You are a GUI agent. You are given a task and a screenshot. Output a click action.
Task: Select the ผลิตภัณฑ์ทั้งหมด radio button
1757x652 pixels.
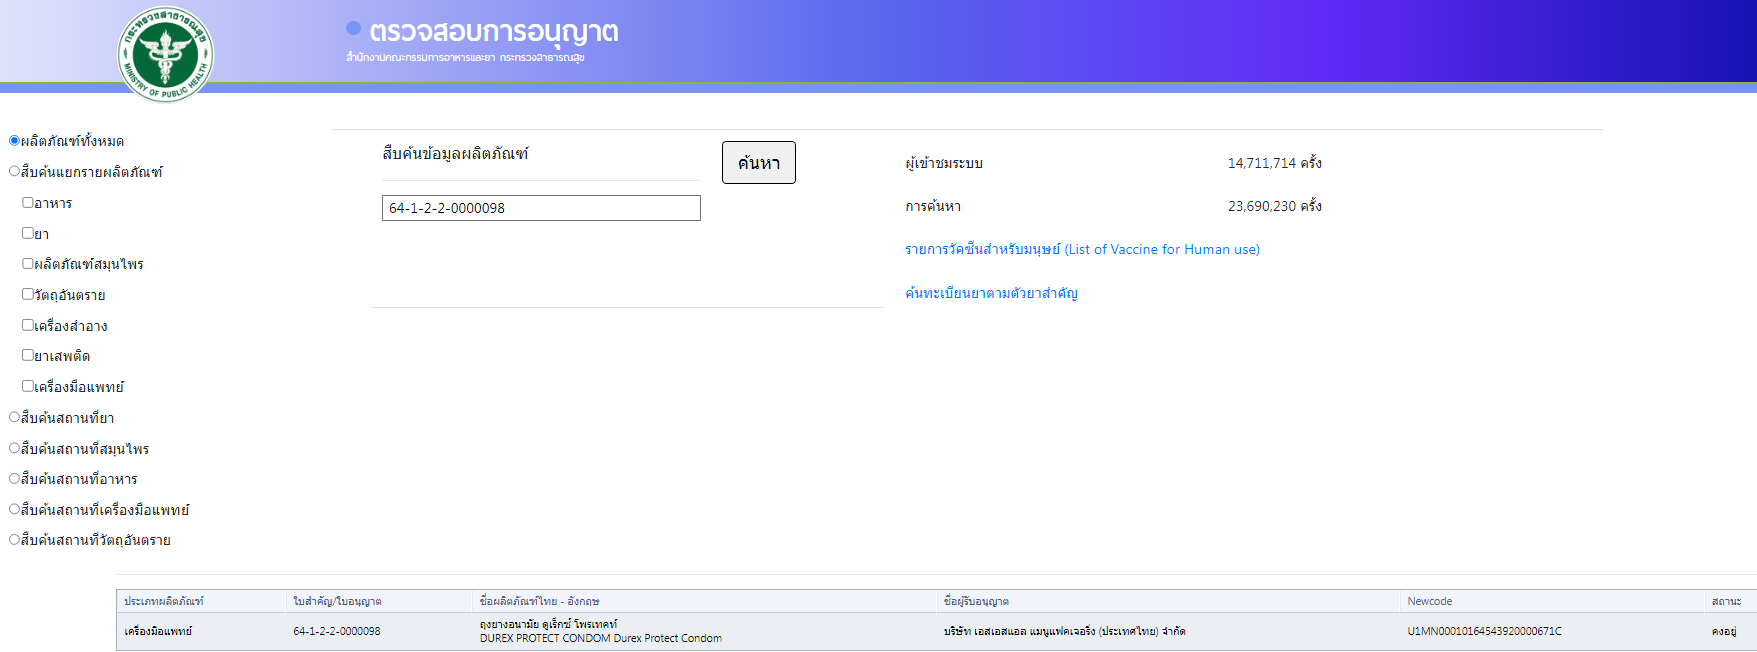pos(15,141)
